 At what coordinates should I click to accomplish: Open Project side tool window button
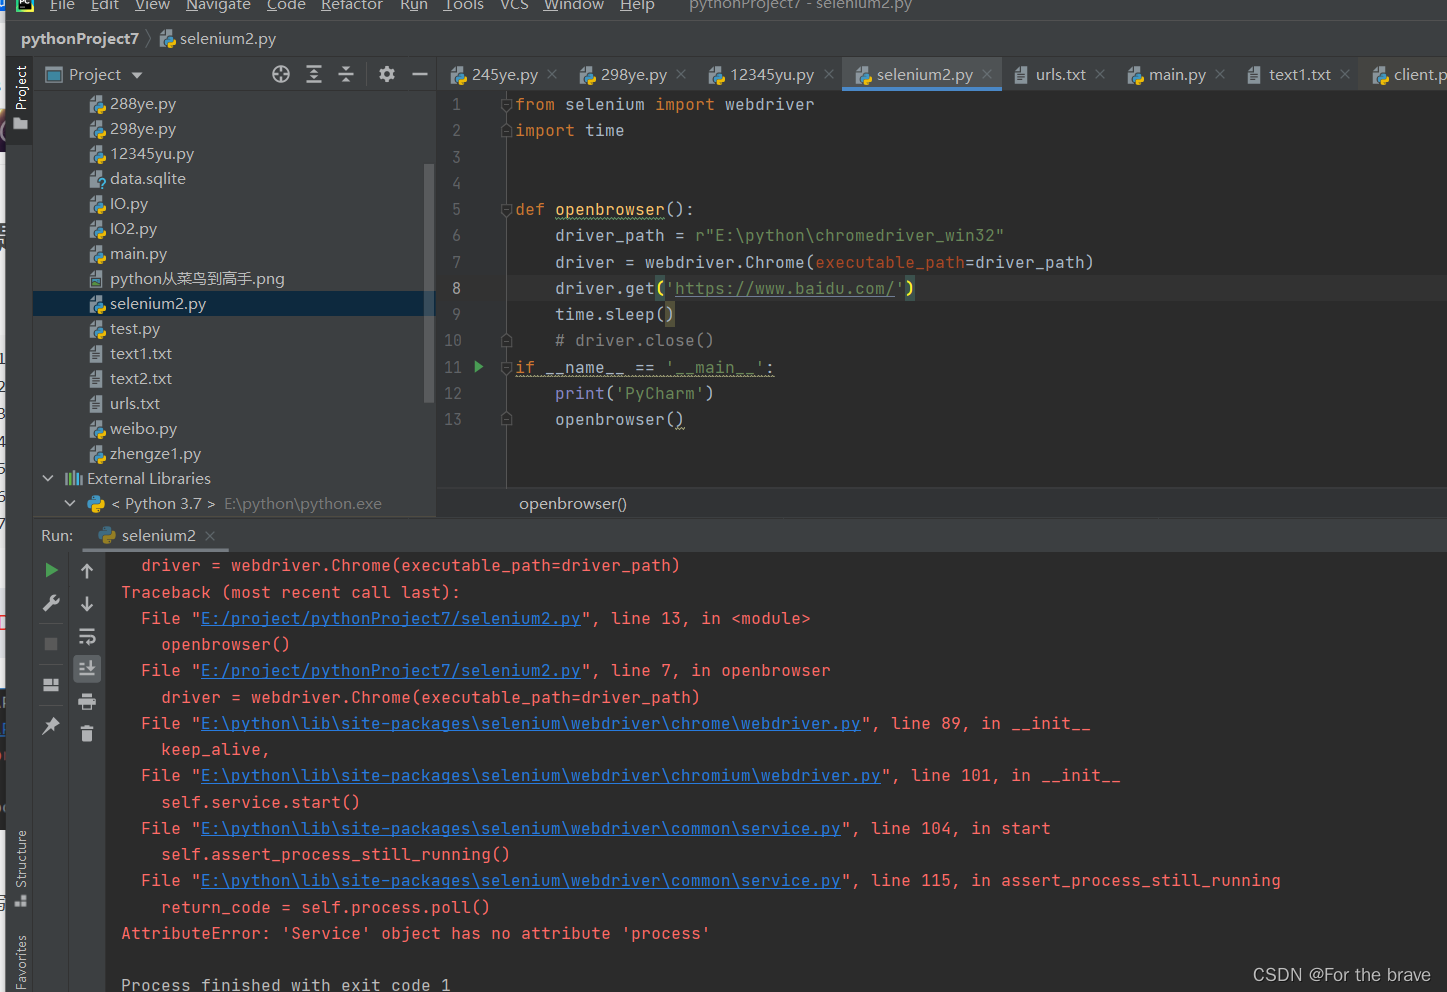coord(21,97)
